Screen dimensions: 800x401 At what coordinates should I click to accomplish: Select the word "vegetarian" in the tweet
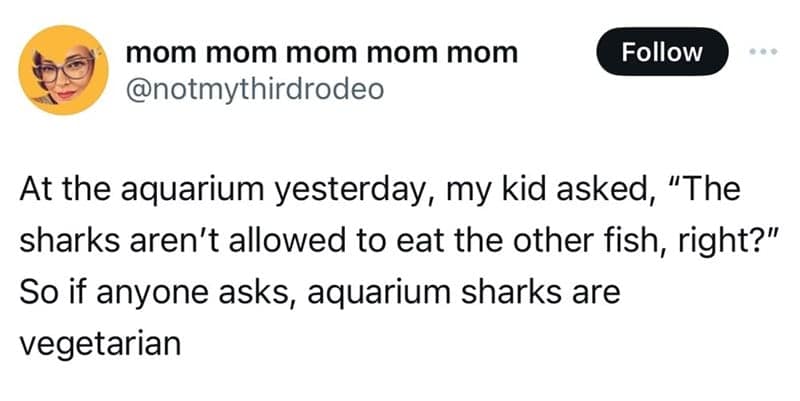(99, 343)
